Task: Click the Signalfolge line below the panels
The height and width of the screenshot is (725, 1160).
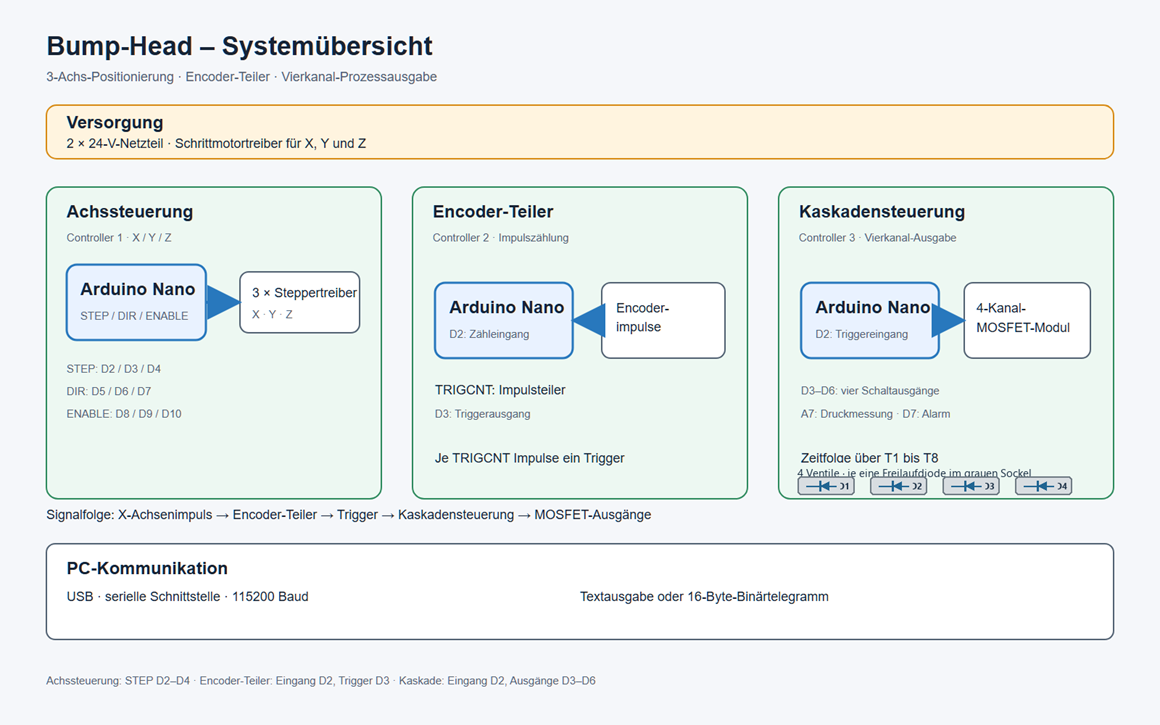Action: 348,515
